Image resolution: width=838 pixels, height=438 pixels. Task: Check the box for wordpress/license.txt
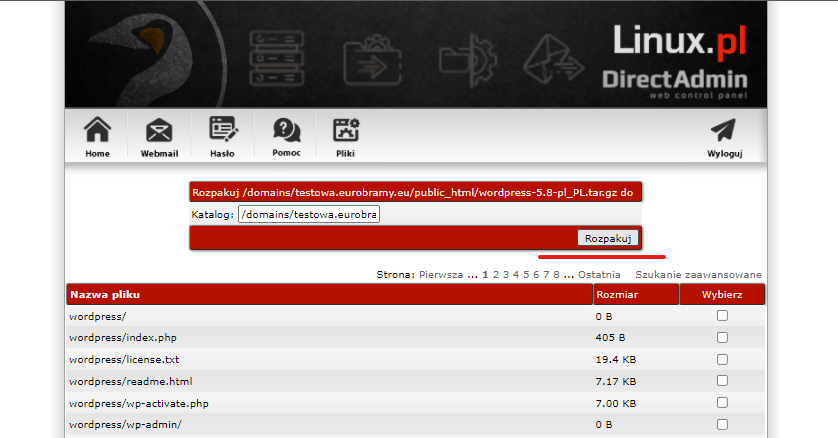722,359
